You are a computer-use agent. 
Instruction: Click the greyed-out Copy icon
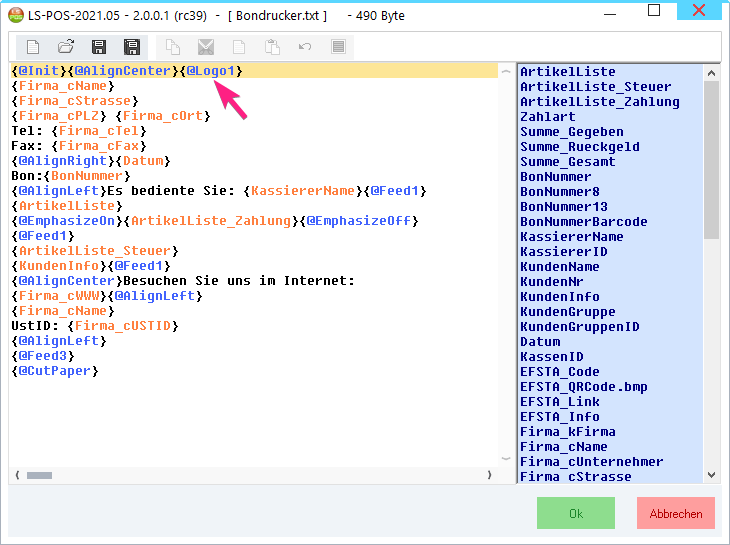pos(173,47)
